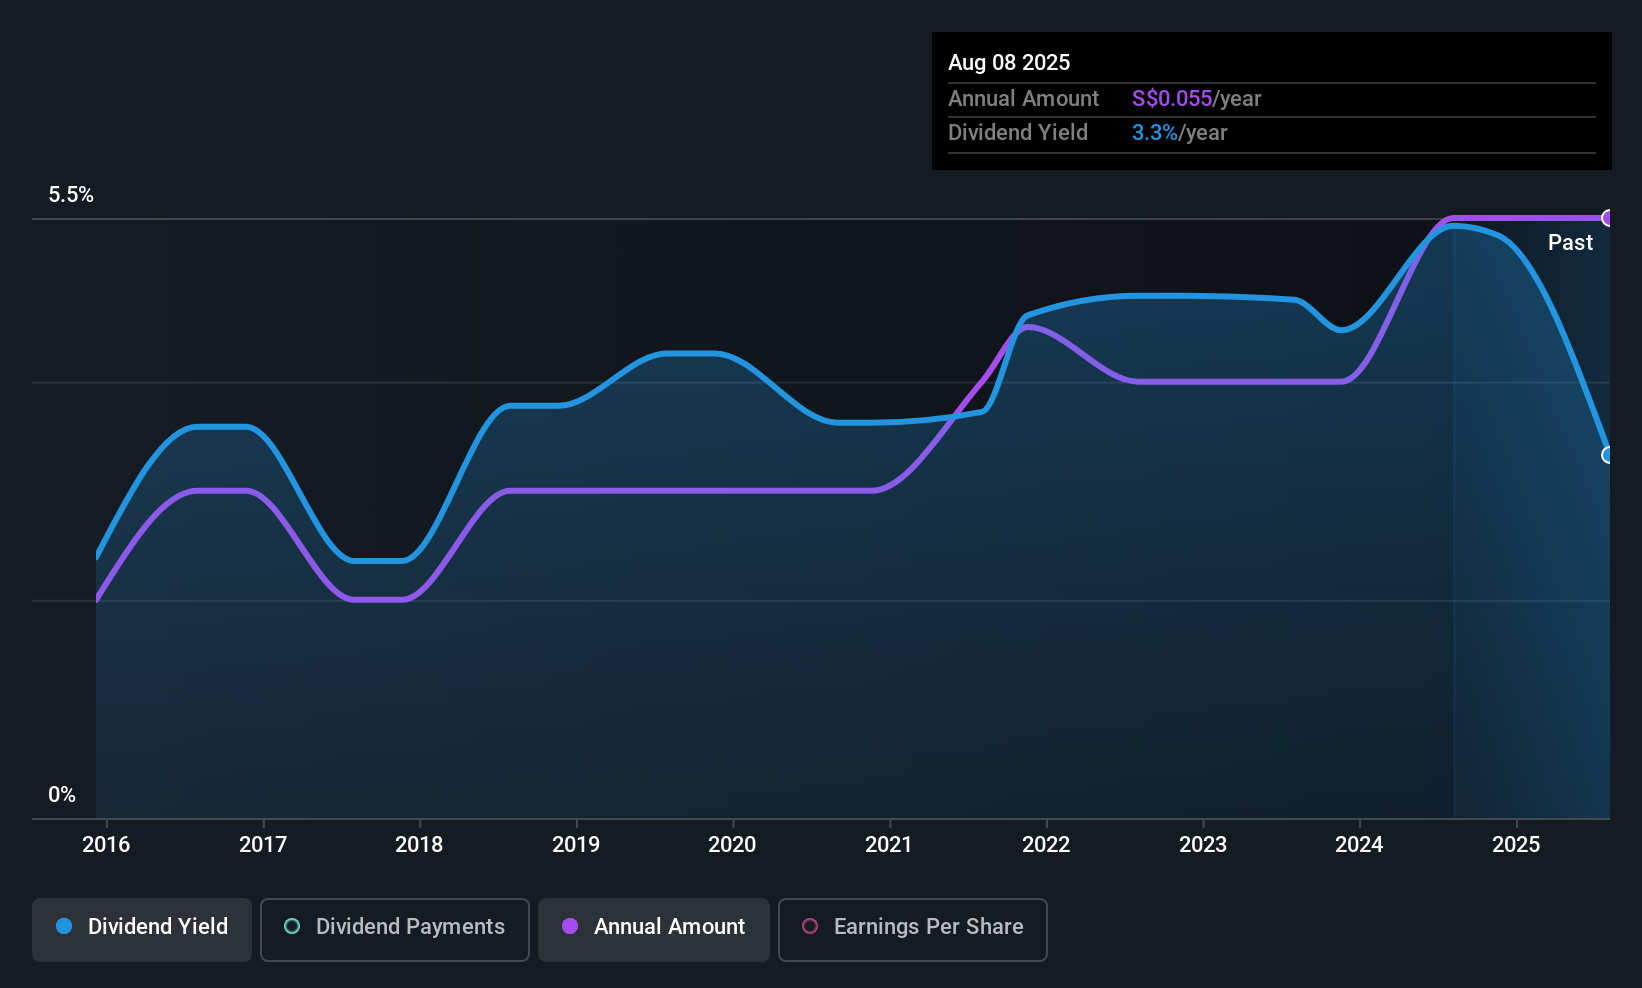Toggle the Annual Amount legend series

653,929
